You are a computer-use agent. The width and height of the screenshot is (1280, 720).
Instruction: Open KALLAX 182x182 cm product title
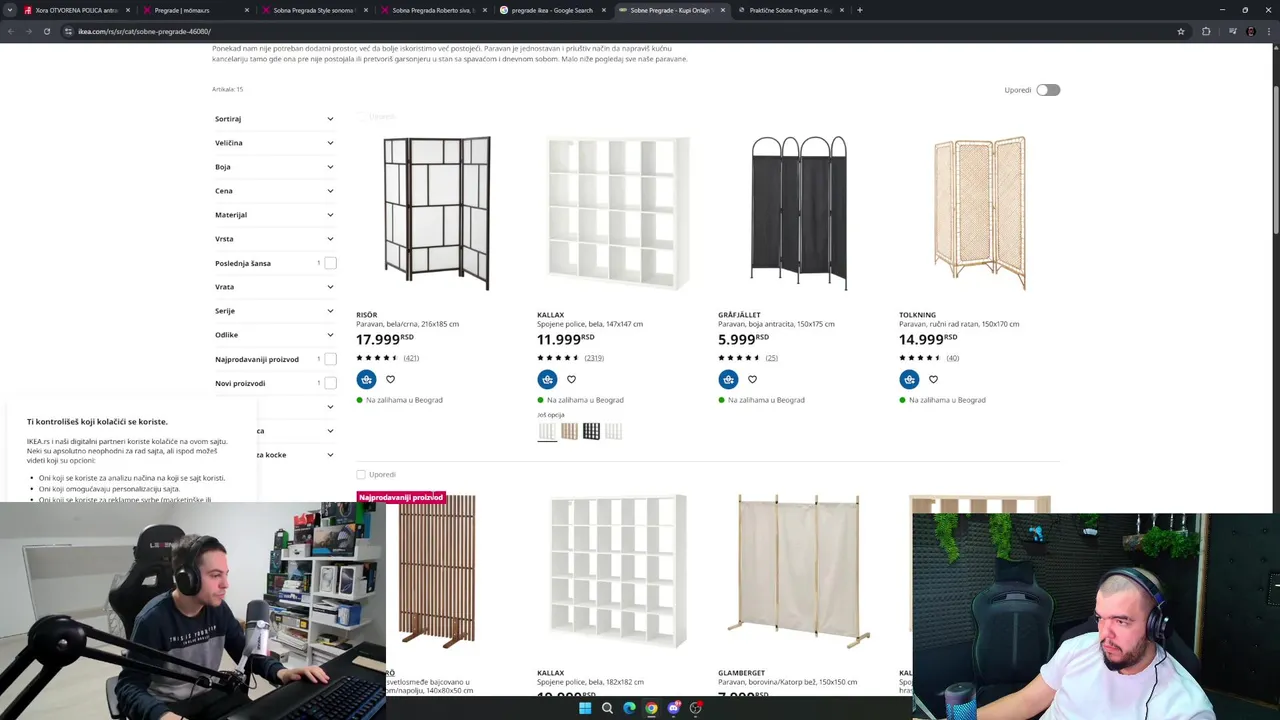pos(550,673)
